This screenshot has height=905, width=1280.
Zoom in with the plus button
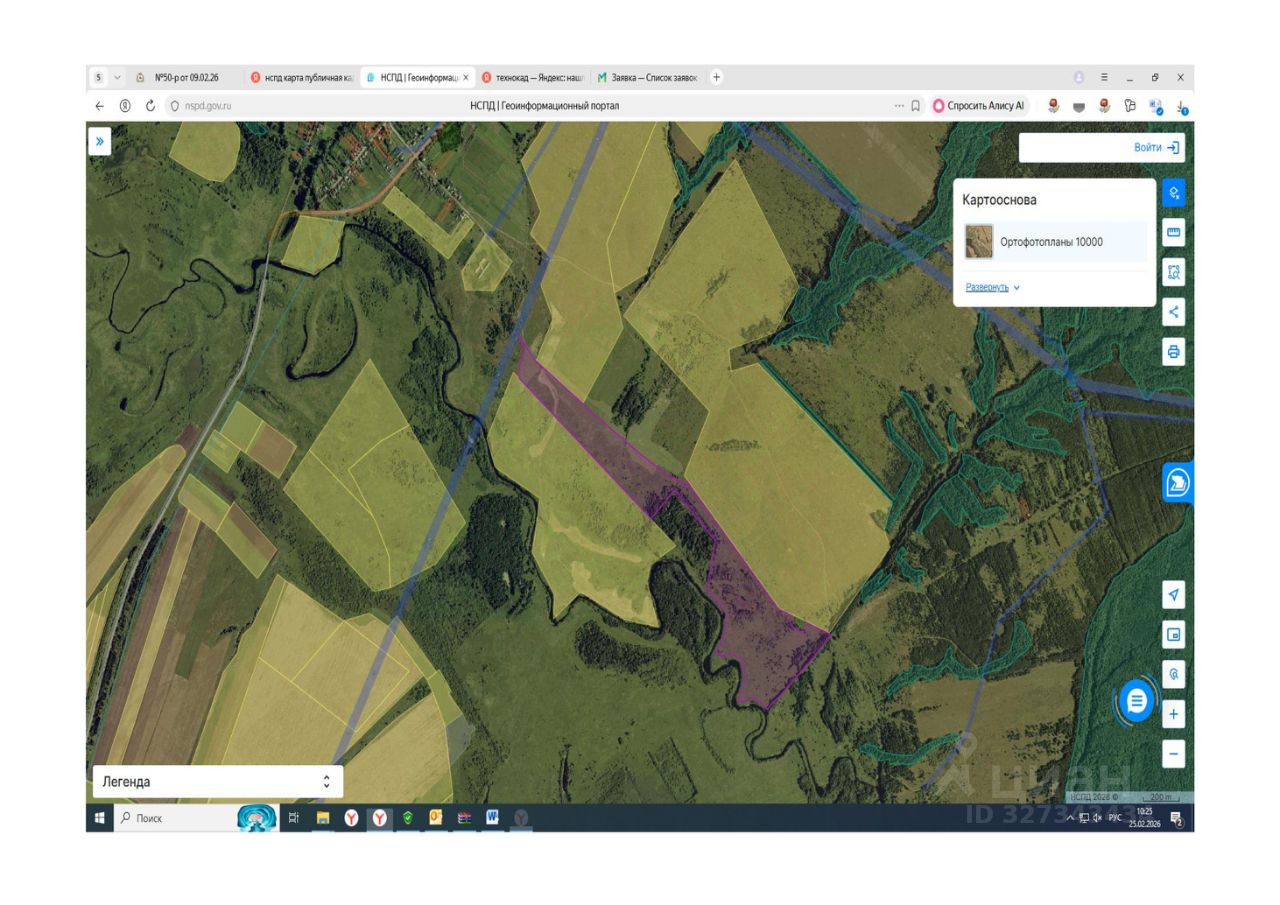(1174, 715)
